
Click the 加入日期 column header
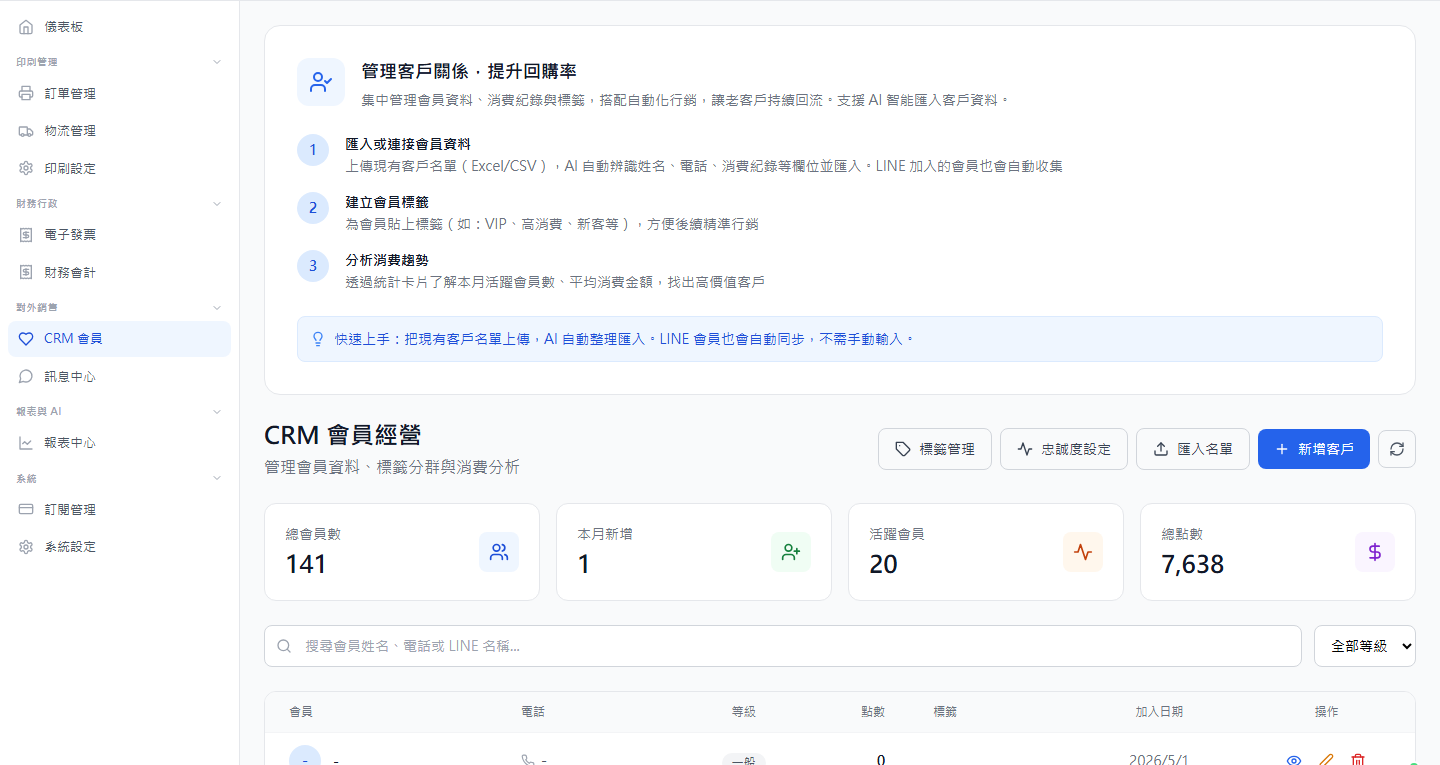1159,712
